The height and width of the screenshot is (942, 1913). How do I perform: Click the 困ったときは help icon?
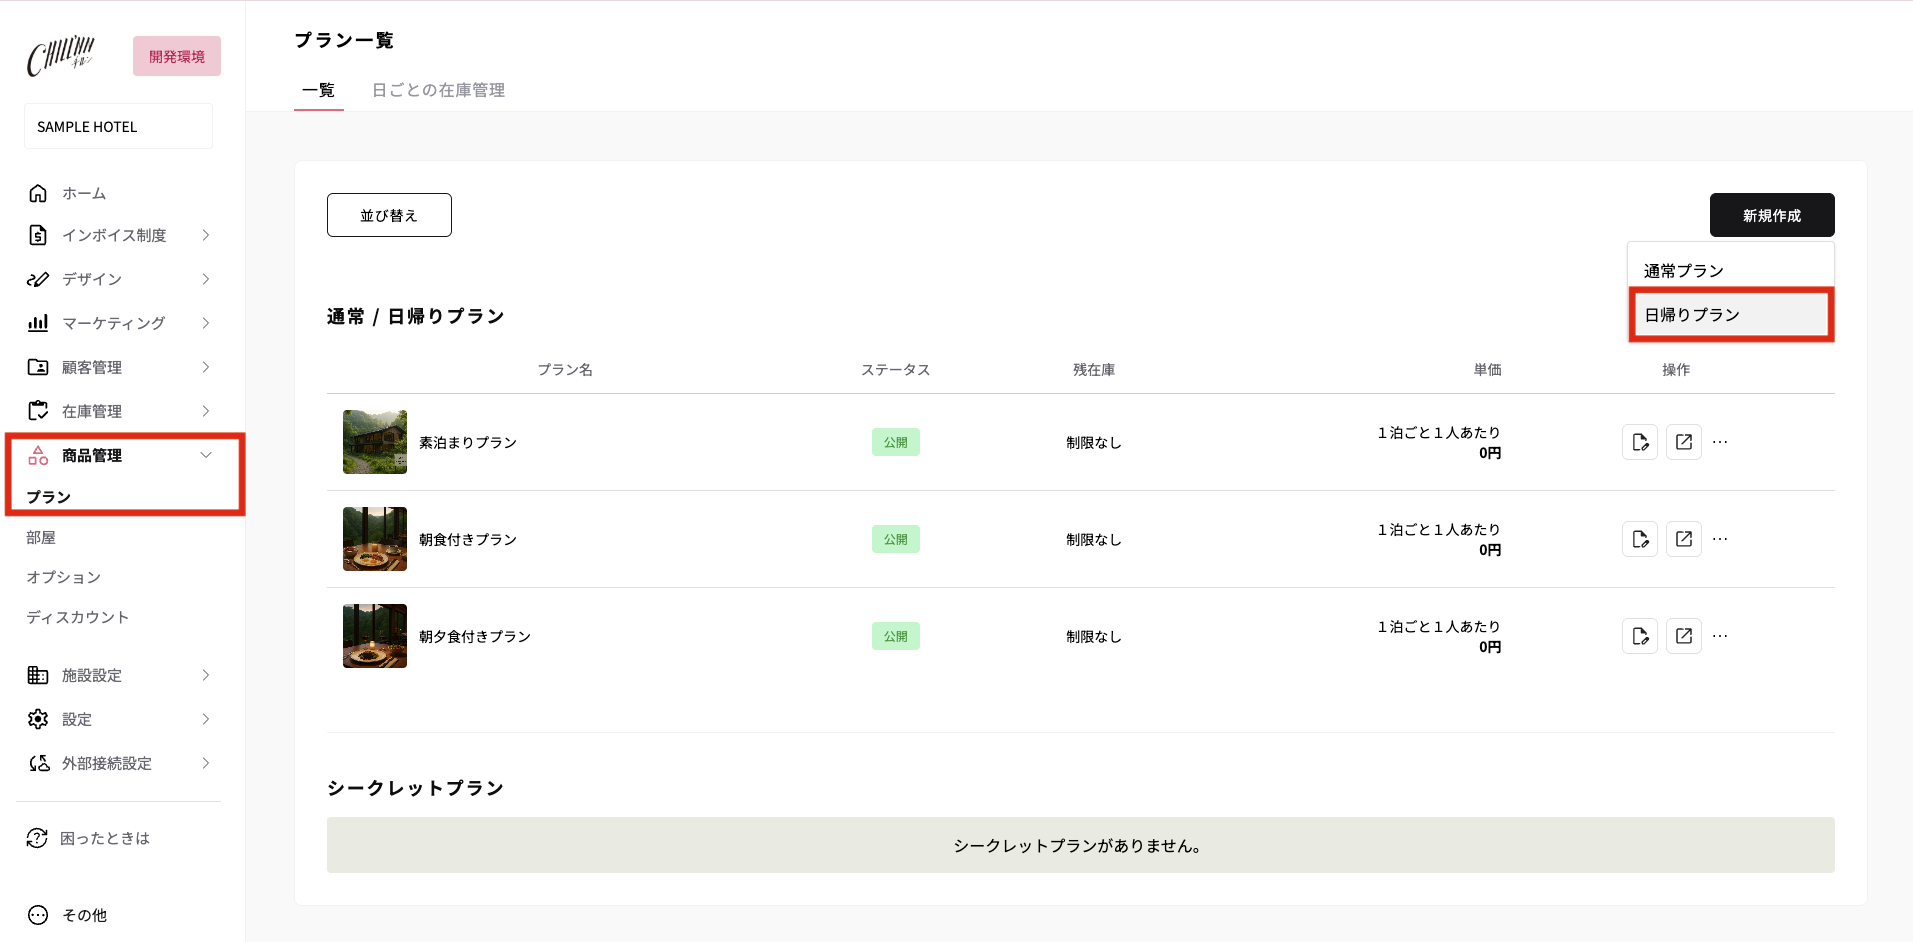tap(38, 838)
